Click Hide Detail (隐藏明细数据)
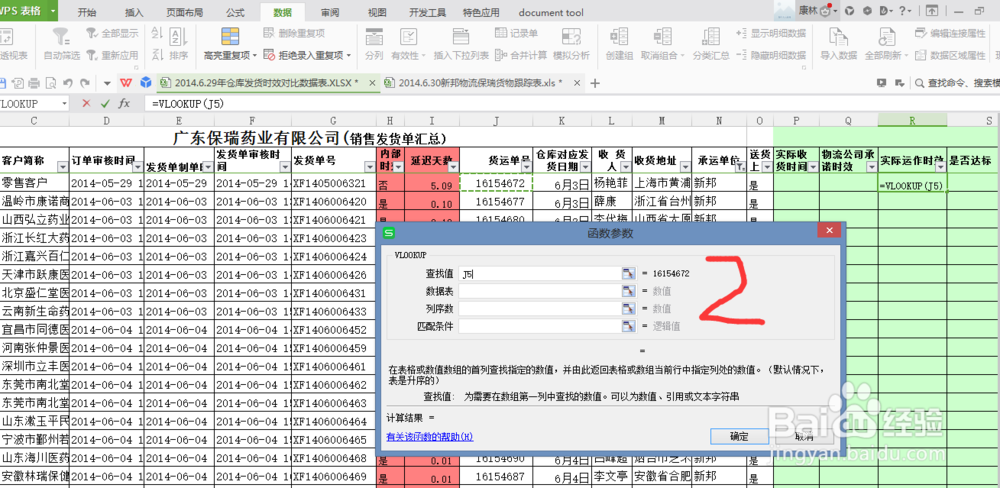Screen dimensions: 1000x488 771,55
